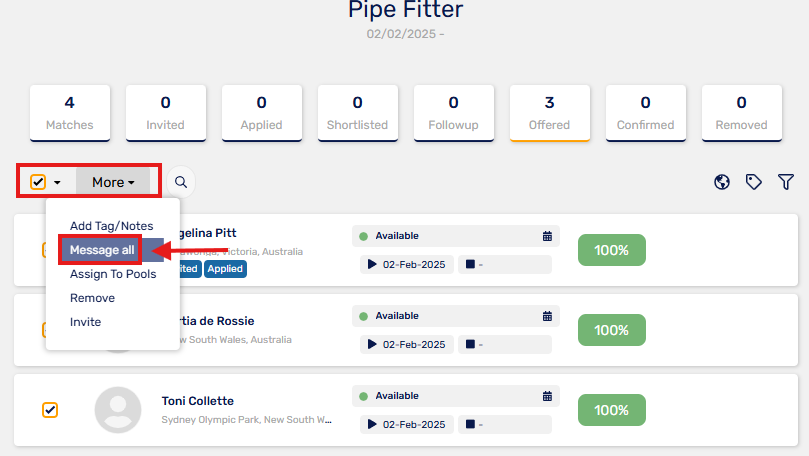The image size is (809, 456).
Task: Open the filter funnel icon
Action: point(786,182)
